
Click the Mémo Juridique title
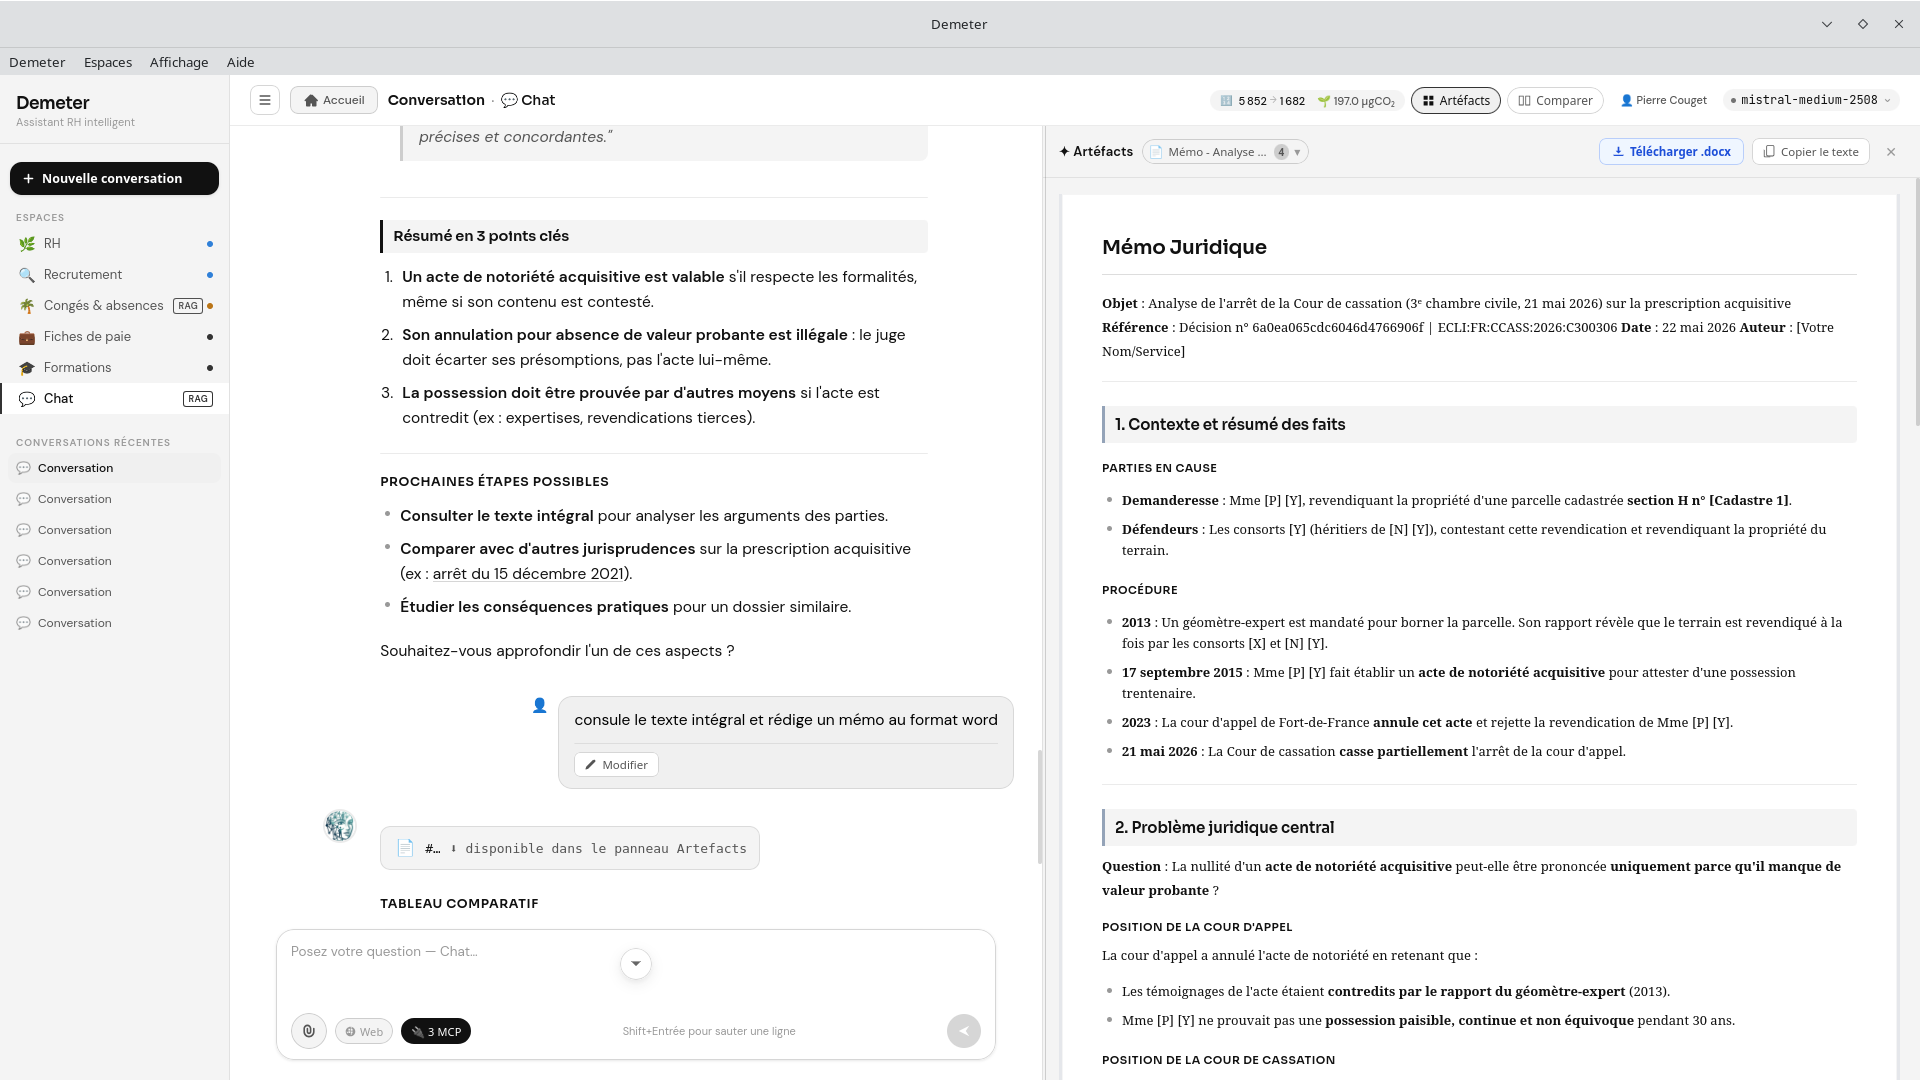(1184, 247)
